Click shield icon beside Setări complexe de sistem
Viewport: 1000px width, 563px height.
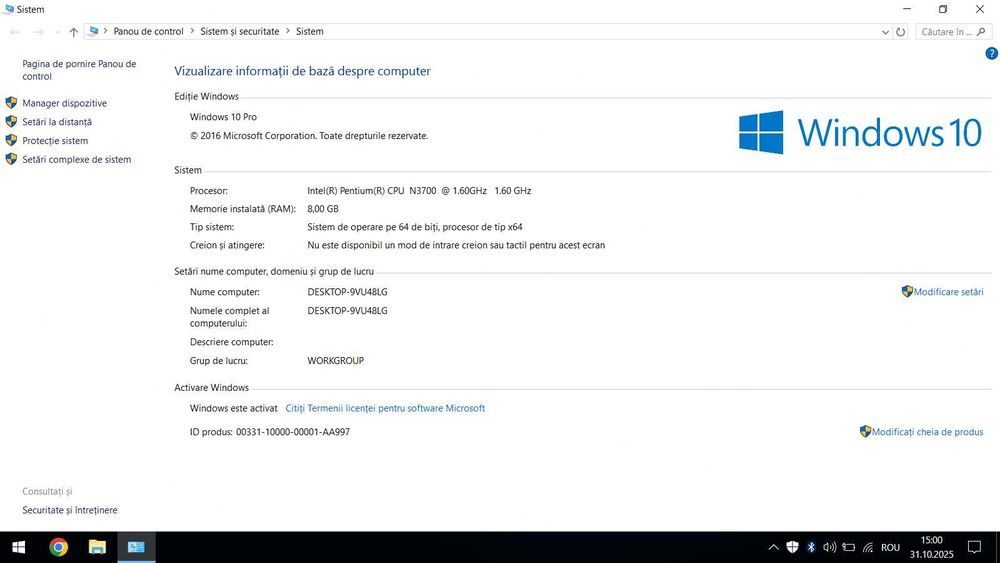pos(11,159)
